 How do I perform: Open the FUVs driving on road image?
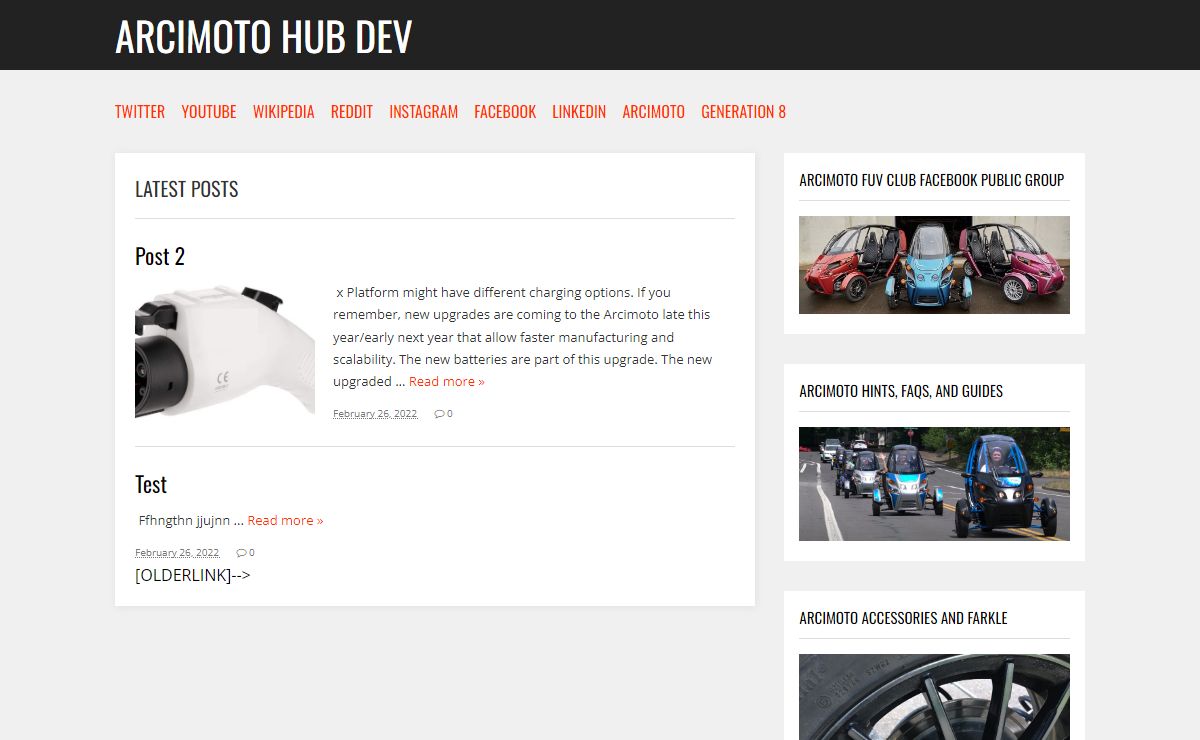coord(934,484)
